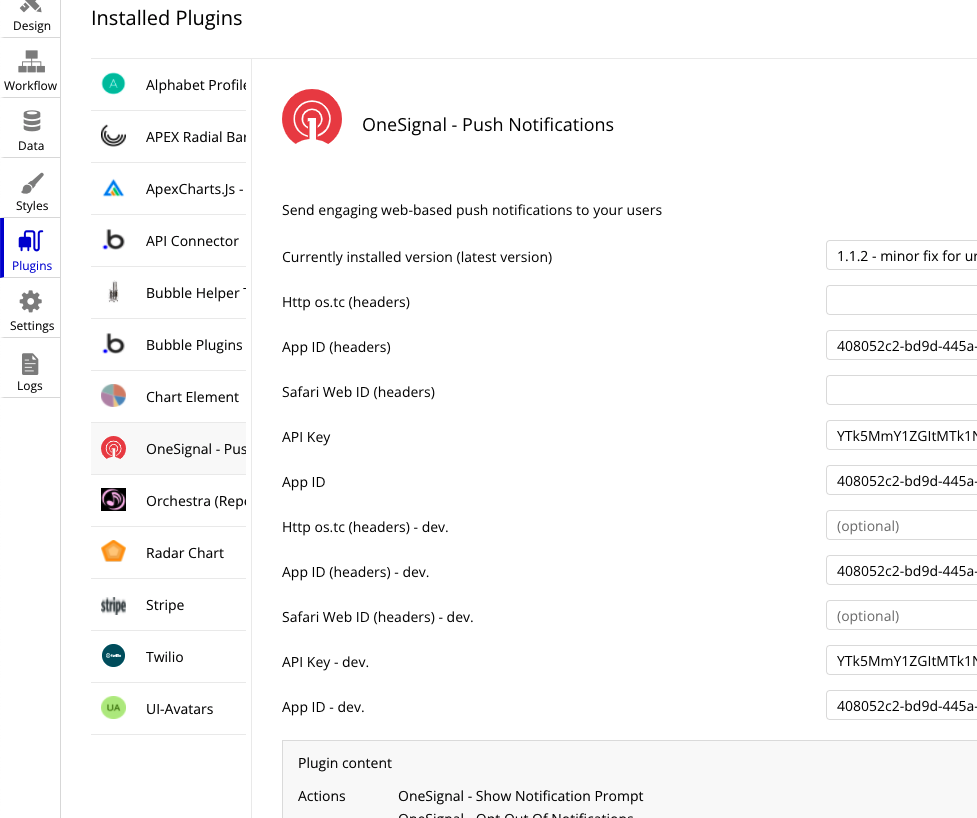Image resolution: width=977 pixels, height=818 pixels.
Task: Click OneSignal - Show Notification Prompt action
Action: coord(520,796)
